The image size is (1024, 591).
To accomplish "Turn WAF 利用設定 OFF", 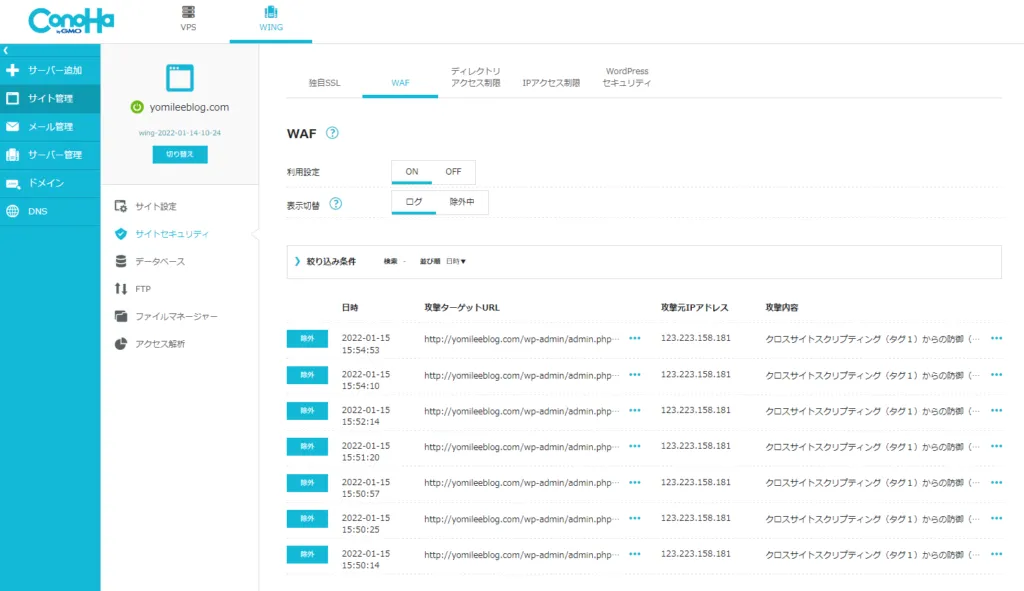I will tap(453, 172).
